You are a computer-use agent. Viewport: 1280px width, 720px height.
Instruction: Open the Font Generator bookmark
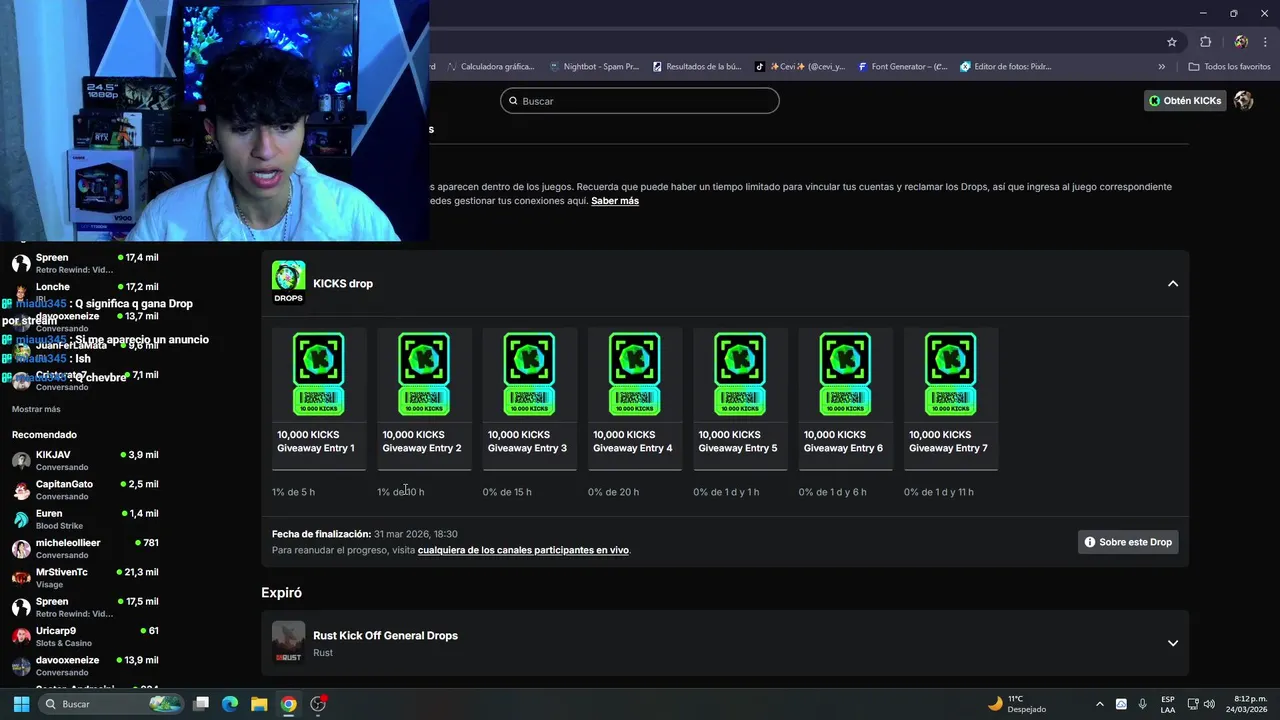pos(902,67)
